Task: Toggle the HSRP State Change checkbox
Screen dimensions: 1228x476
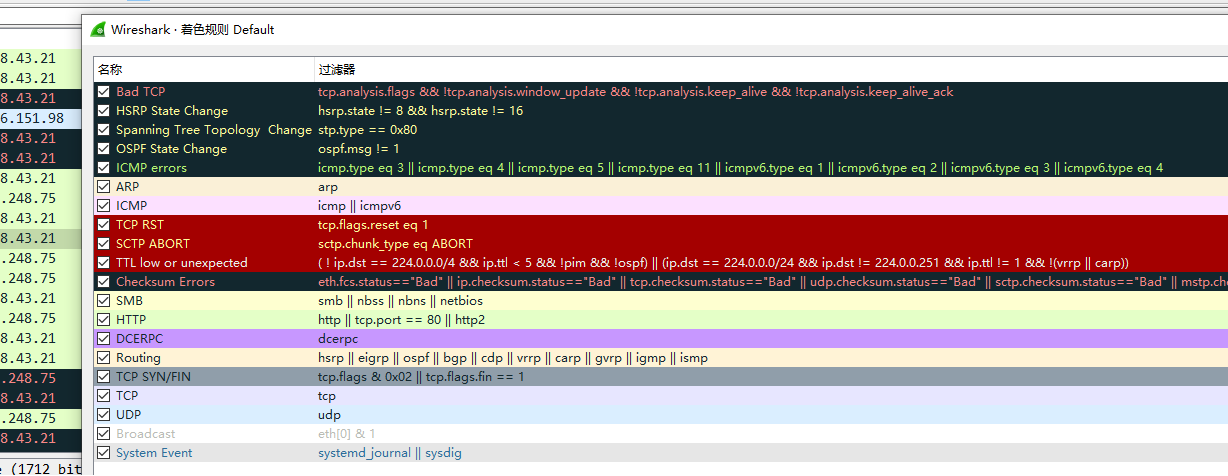Action: click(x=103, y=111)
